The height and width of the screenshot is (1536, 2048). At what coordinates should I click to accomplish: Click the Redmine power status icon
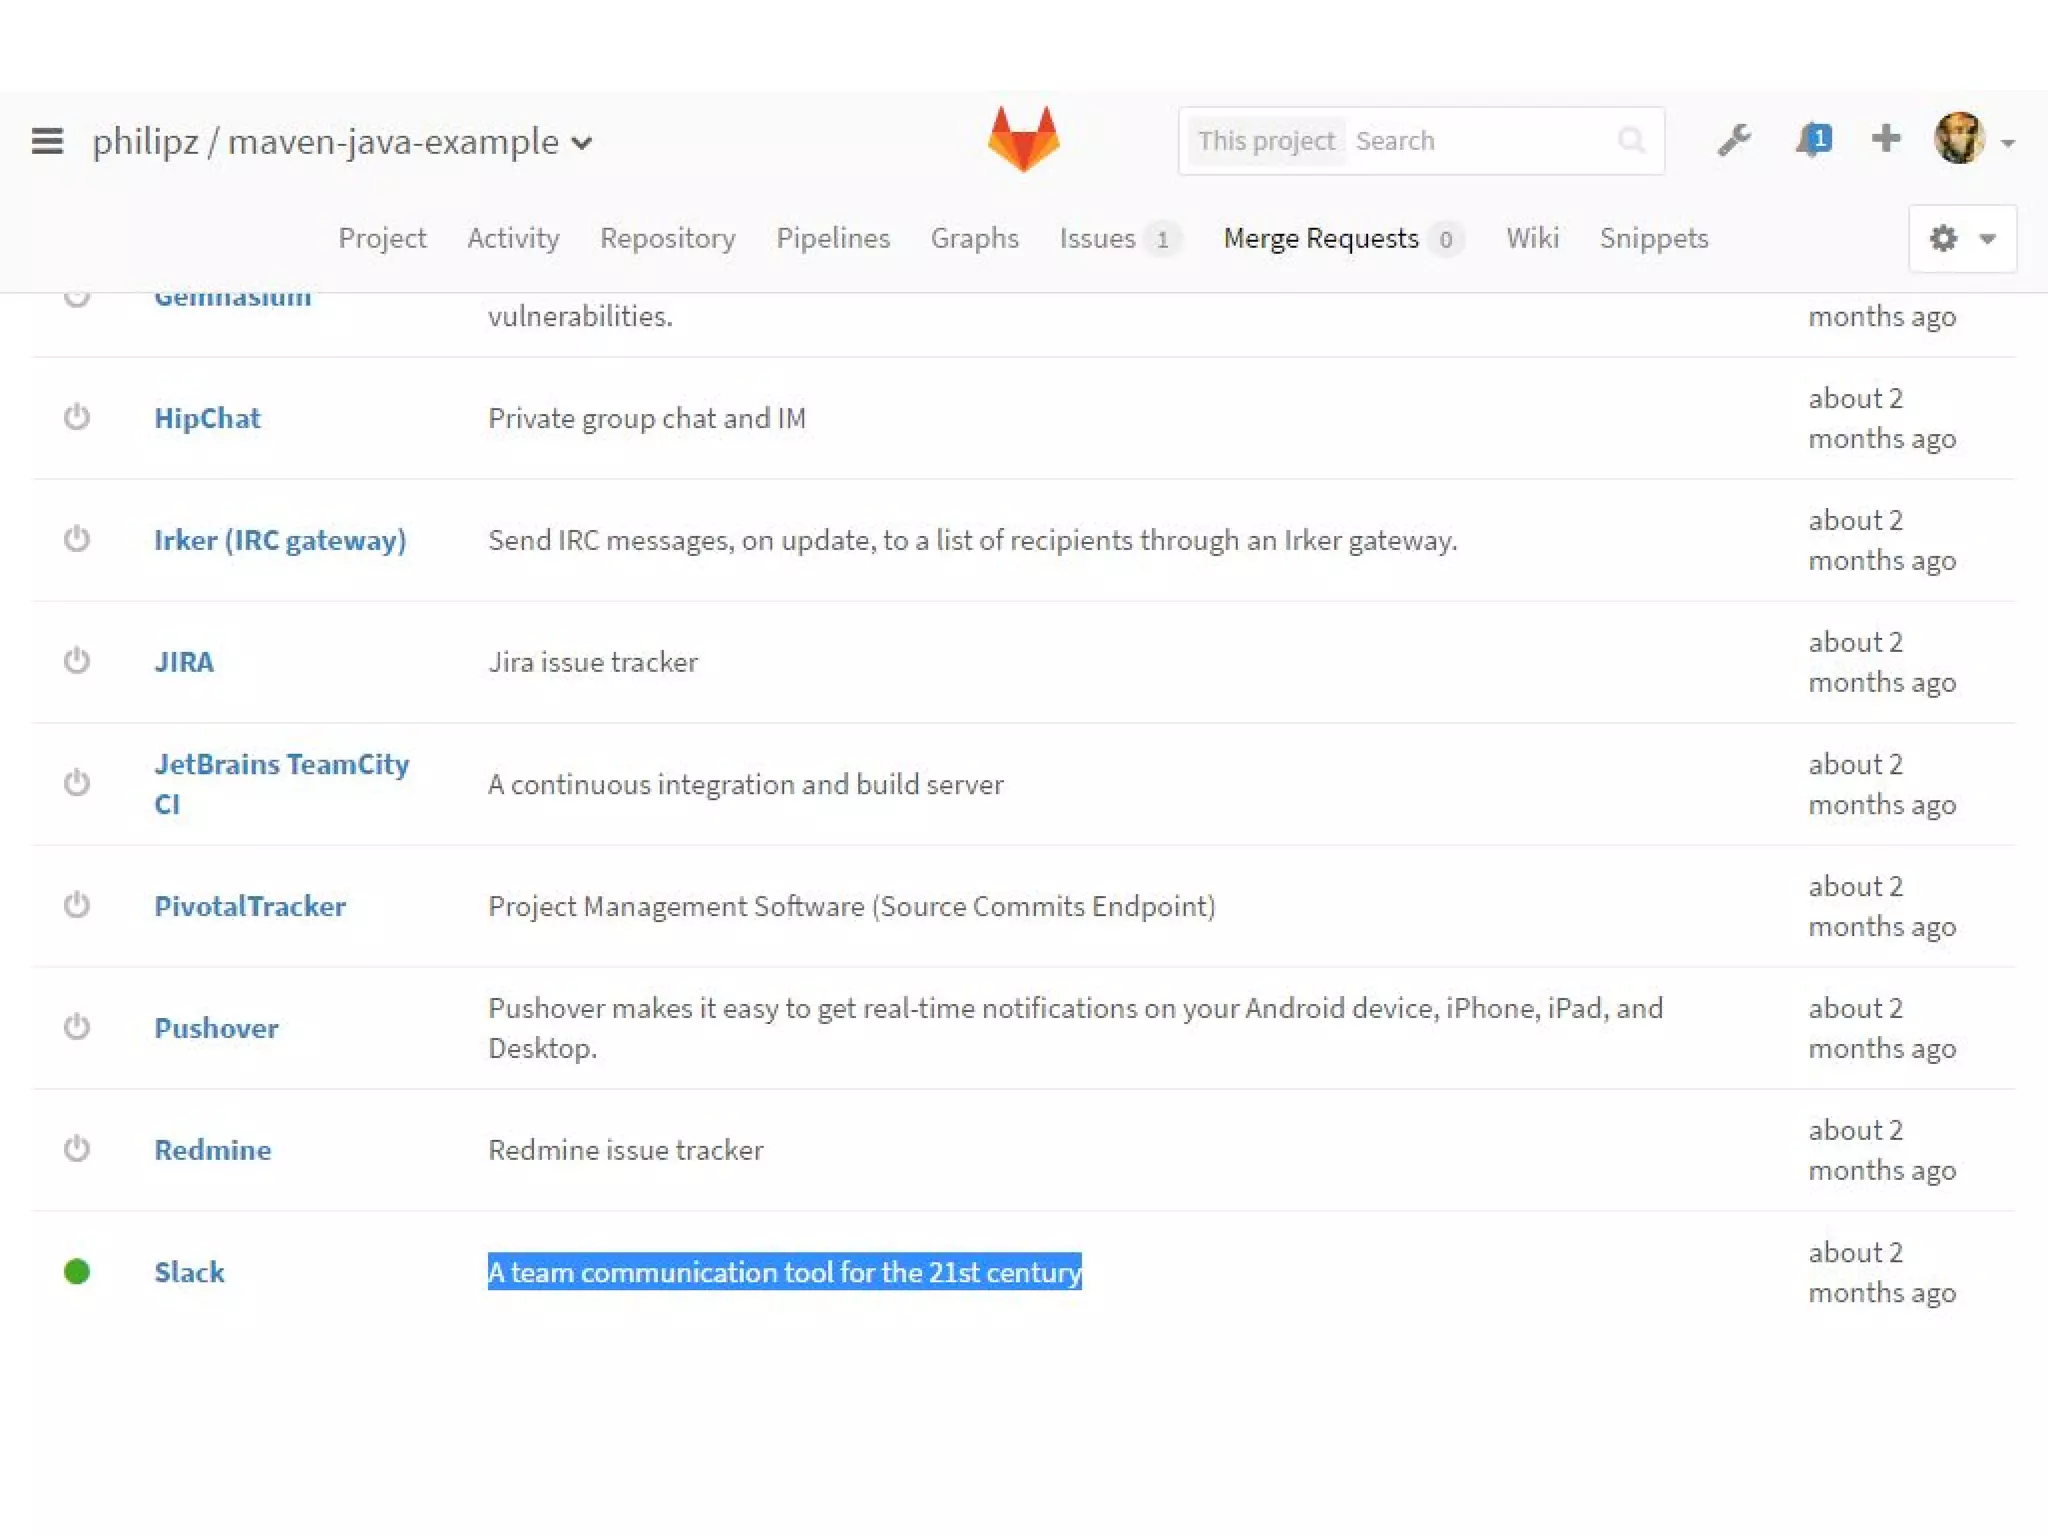pos(77,1149)
